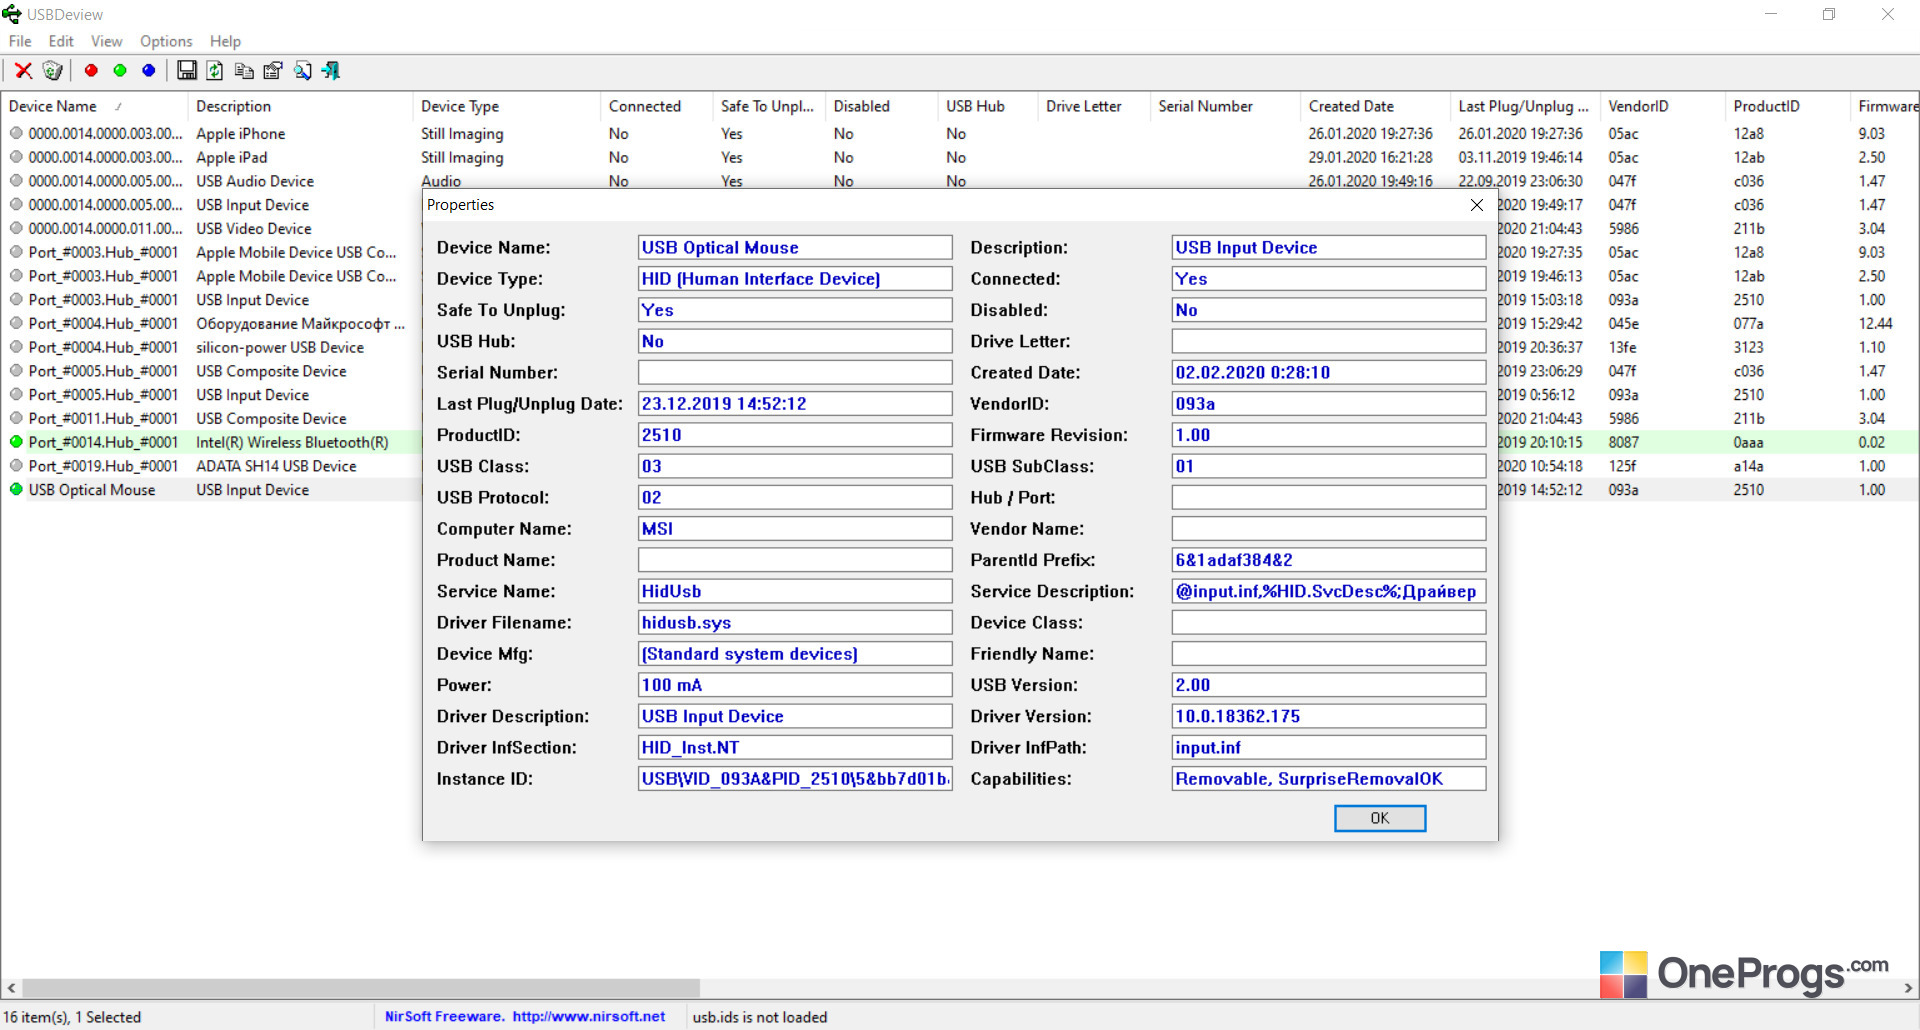Click the Exit door toolbar icon

tap(331, 70)
